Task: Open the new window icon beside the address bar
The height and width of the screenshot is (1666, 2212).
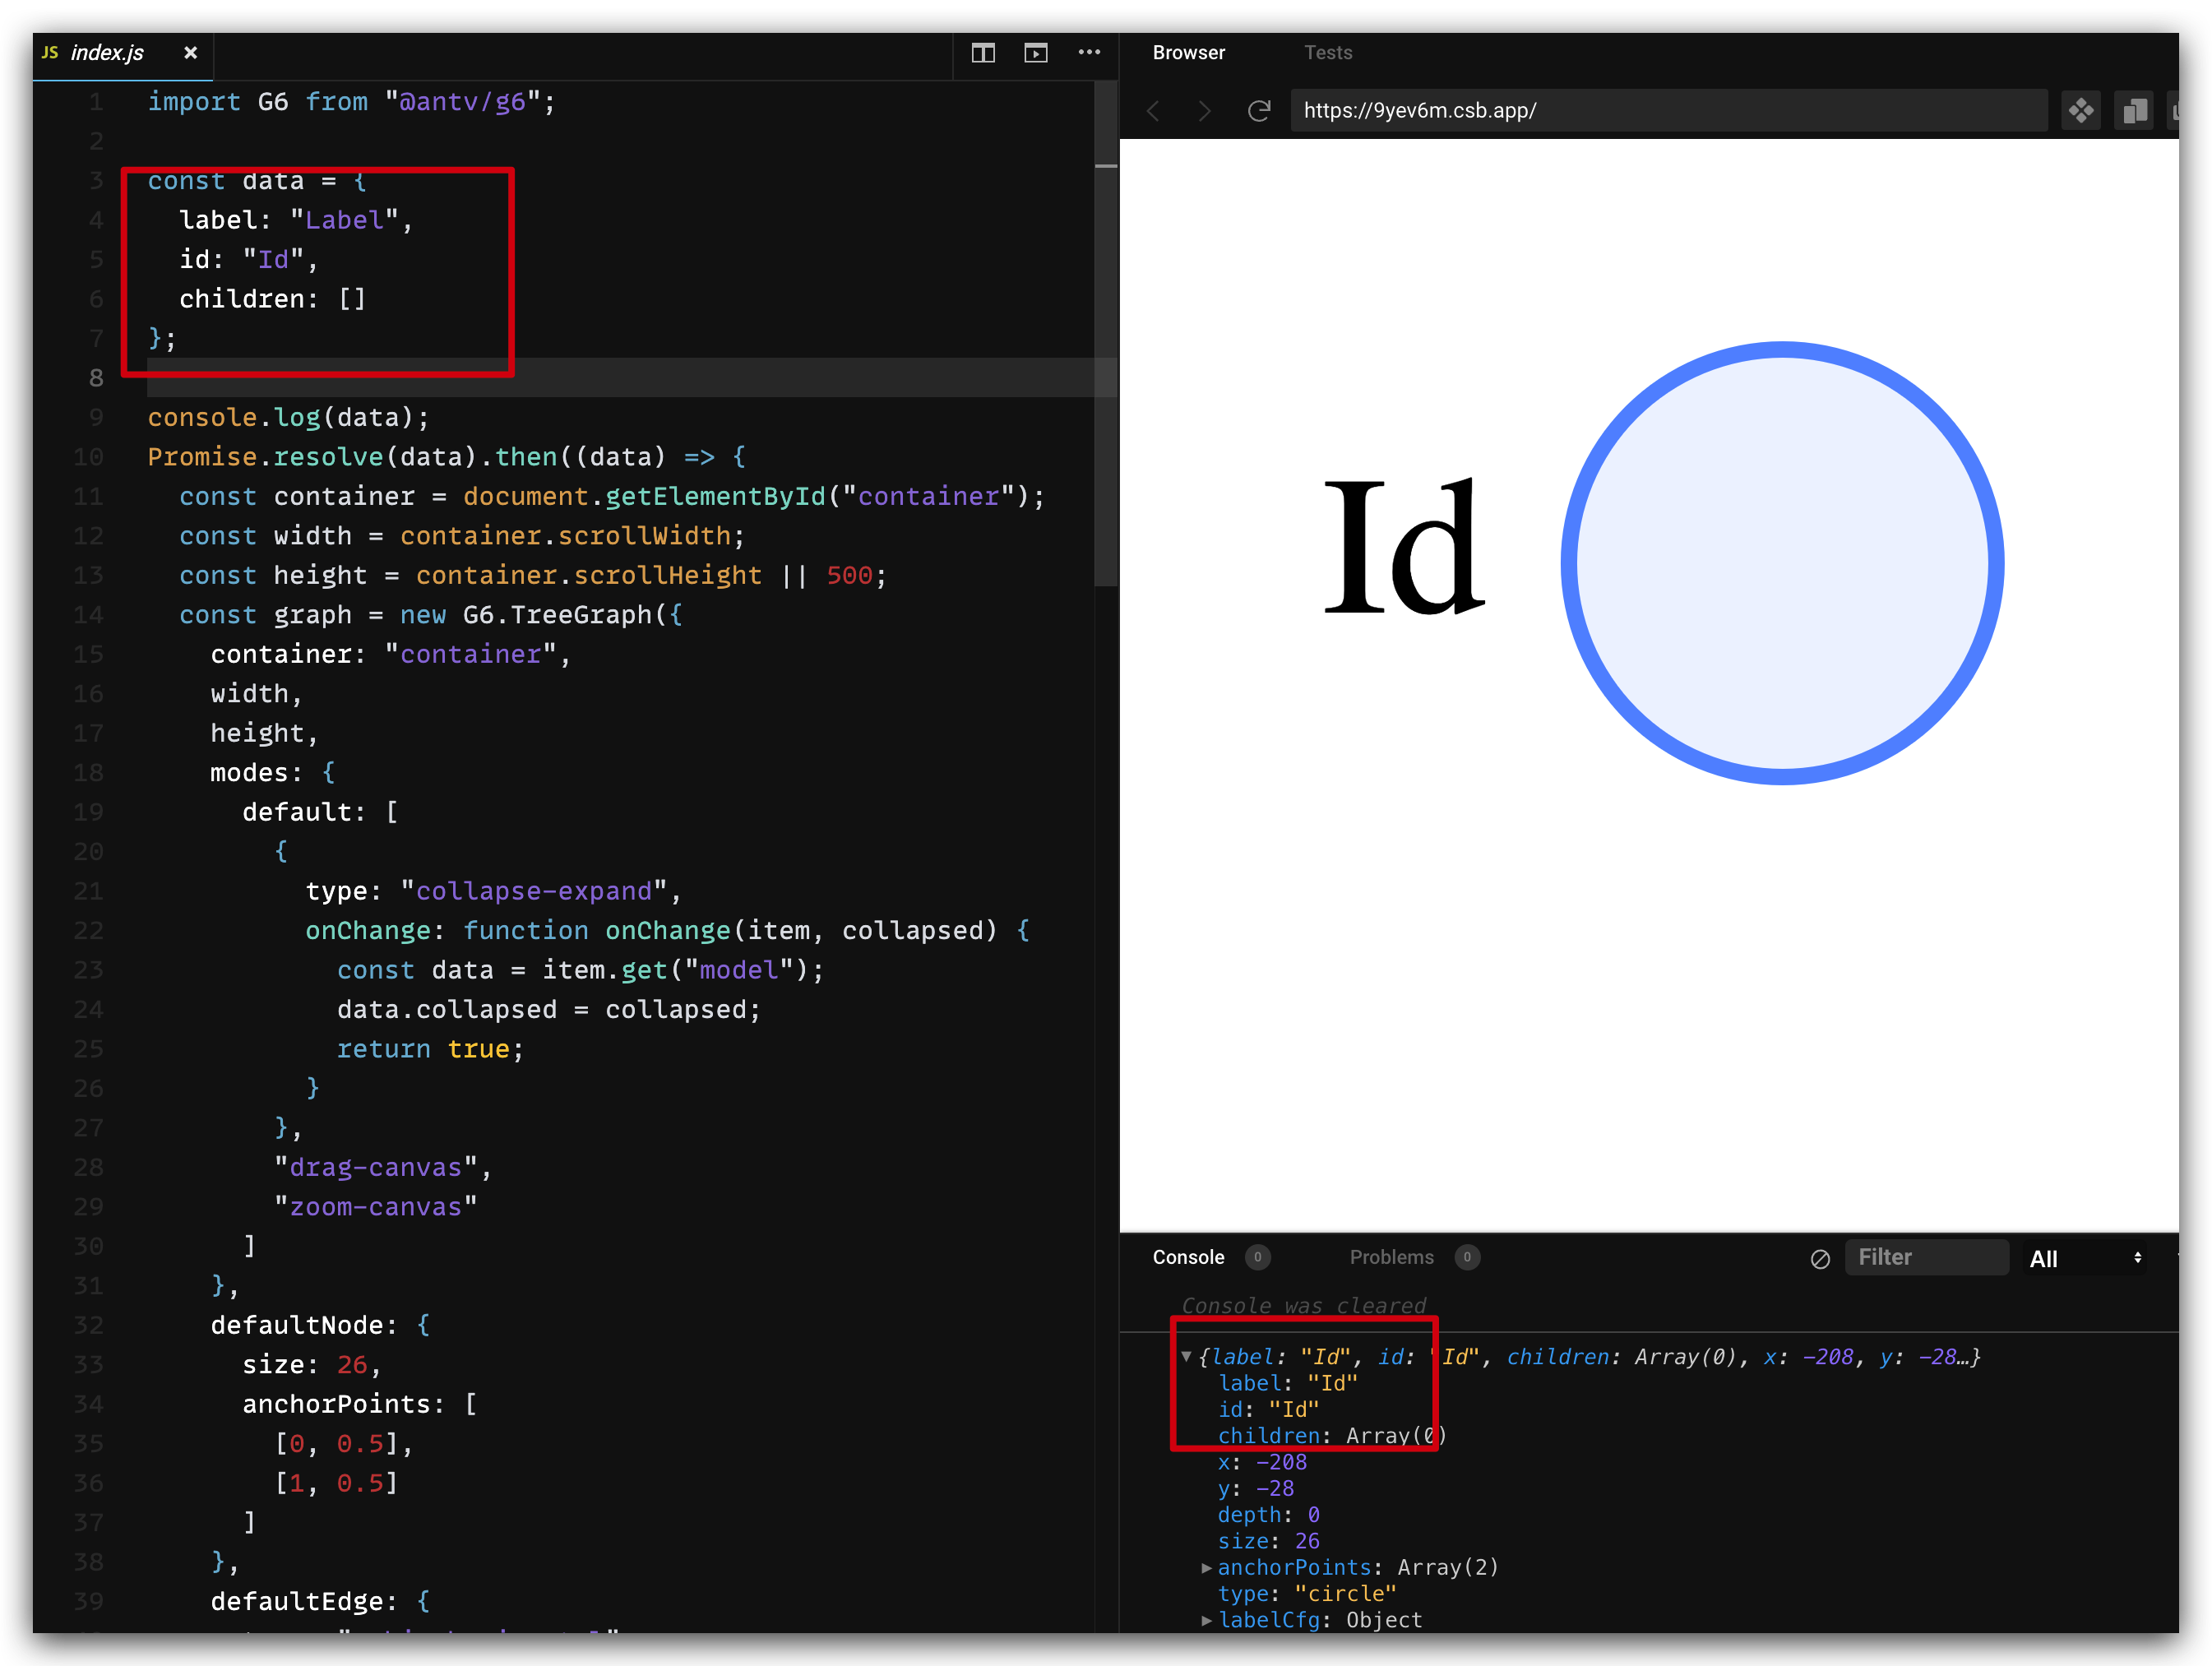Action: [2134, 111]
